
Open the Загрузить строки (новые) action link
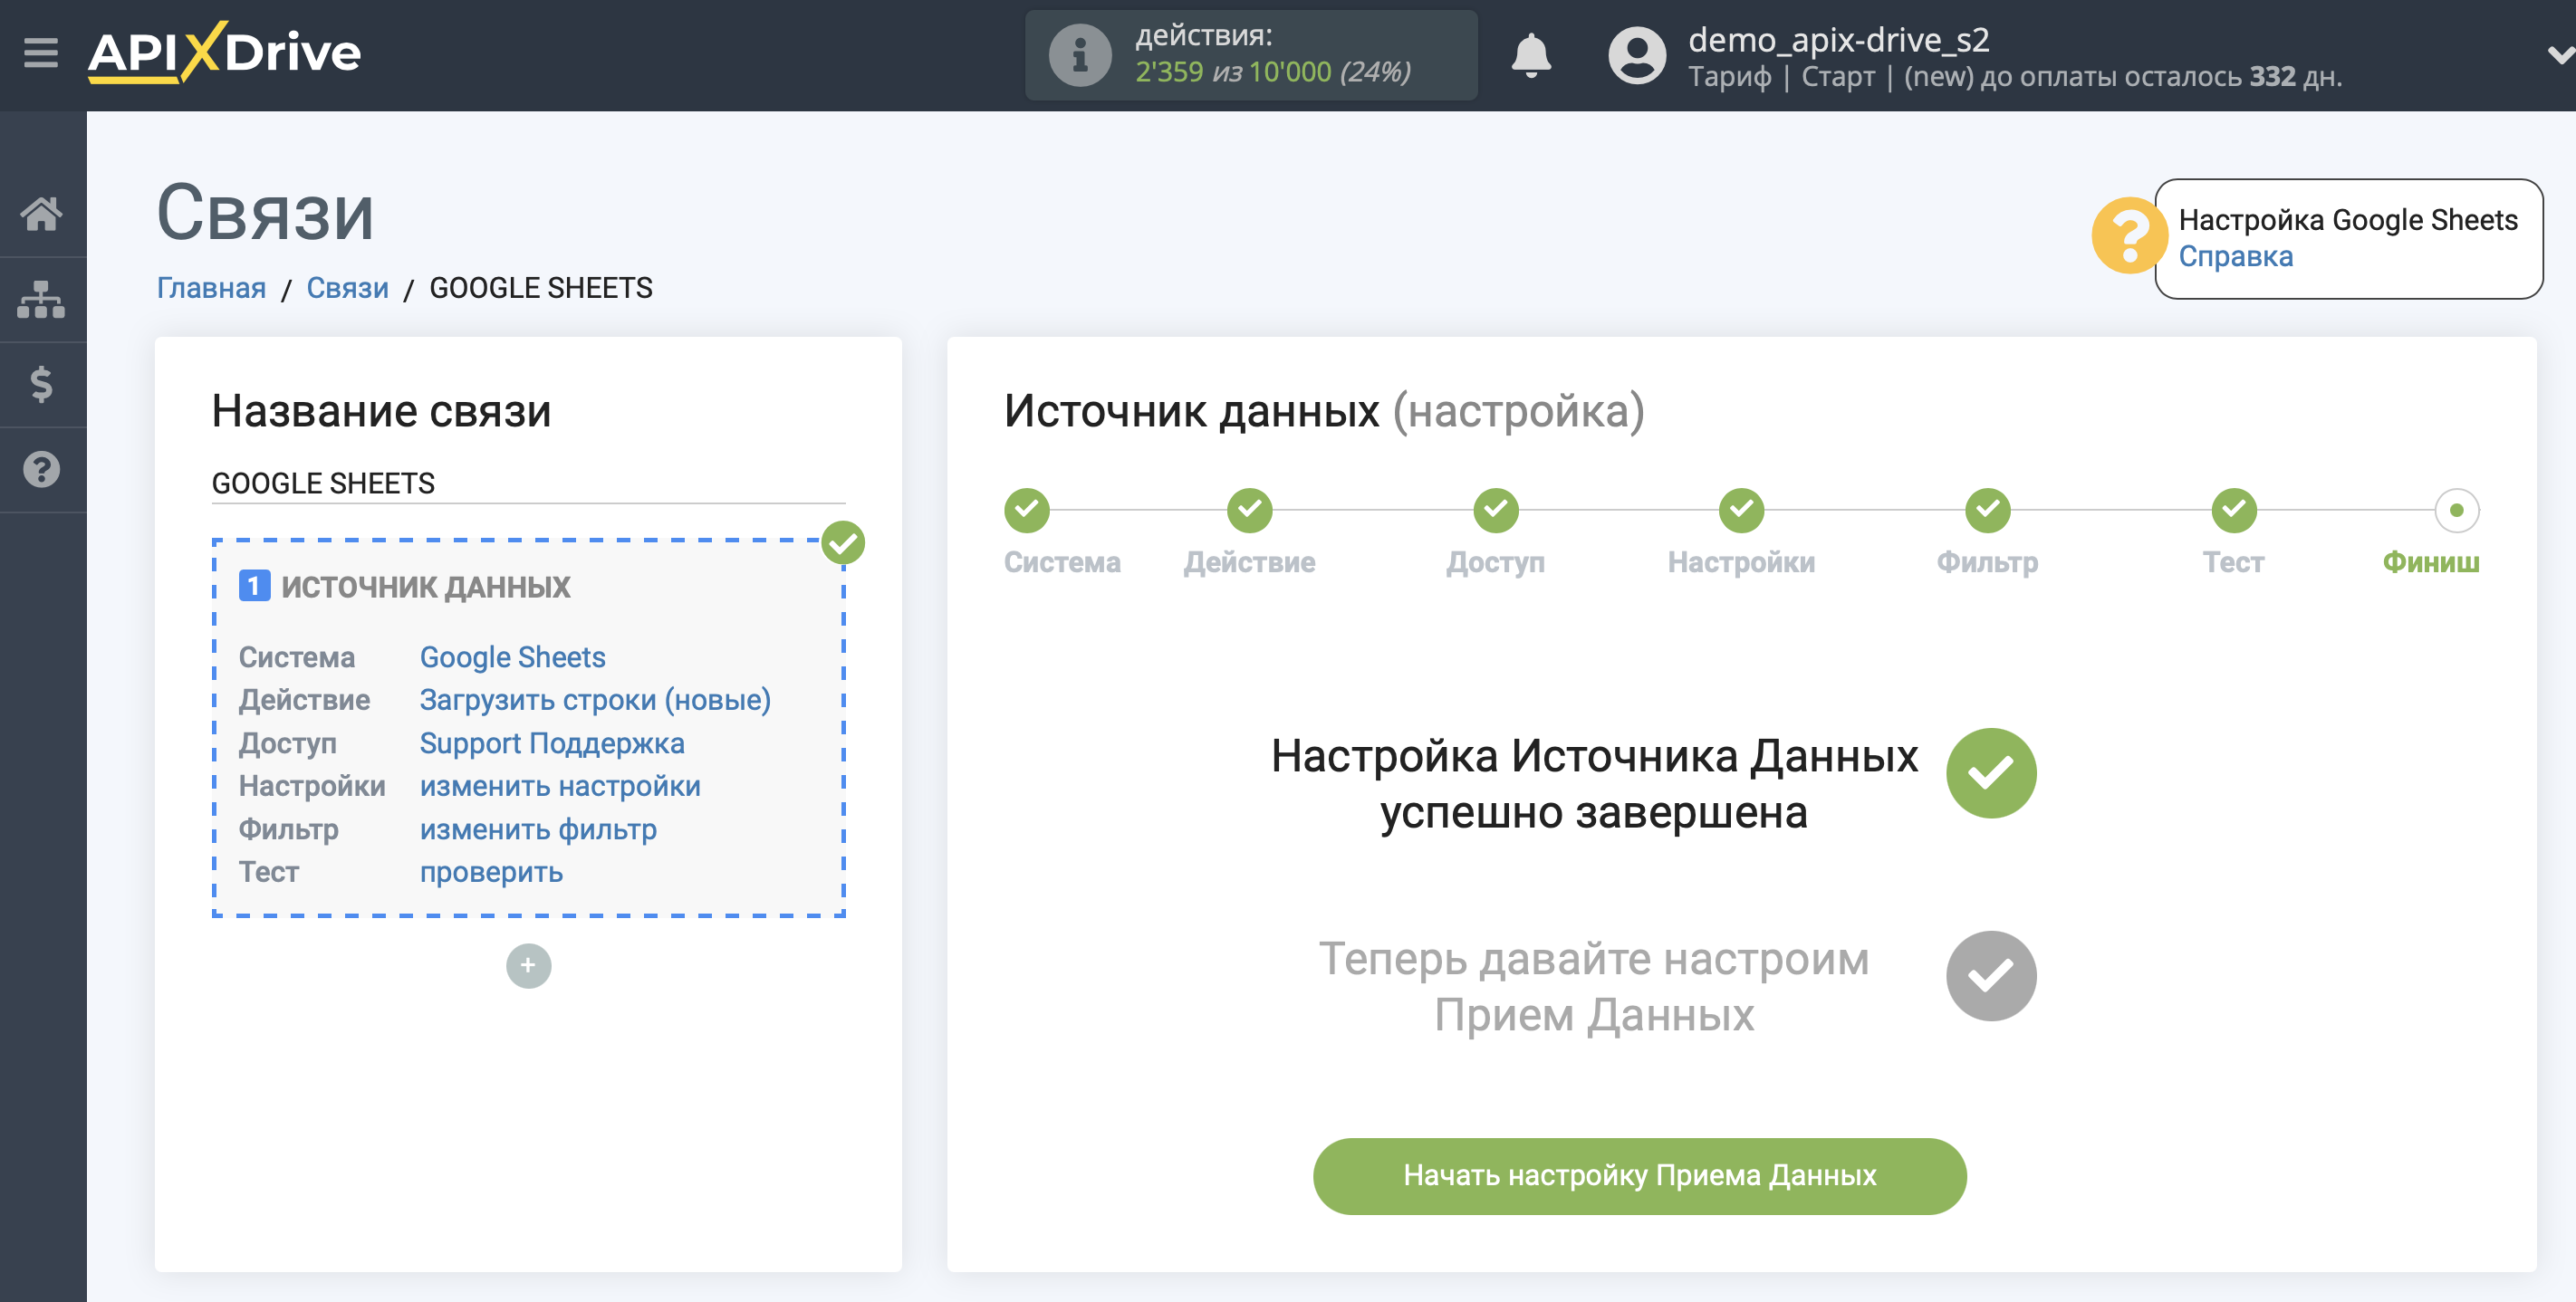(x=595, y=700)
